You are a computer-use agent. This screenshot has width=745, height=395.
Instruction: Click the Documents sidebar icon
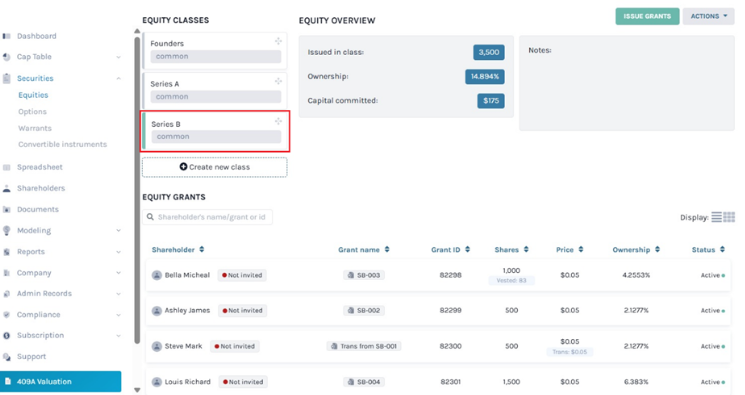tap(7, 210)
